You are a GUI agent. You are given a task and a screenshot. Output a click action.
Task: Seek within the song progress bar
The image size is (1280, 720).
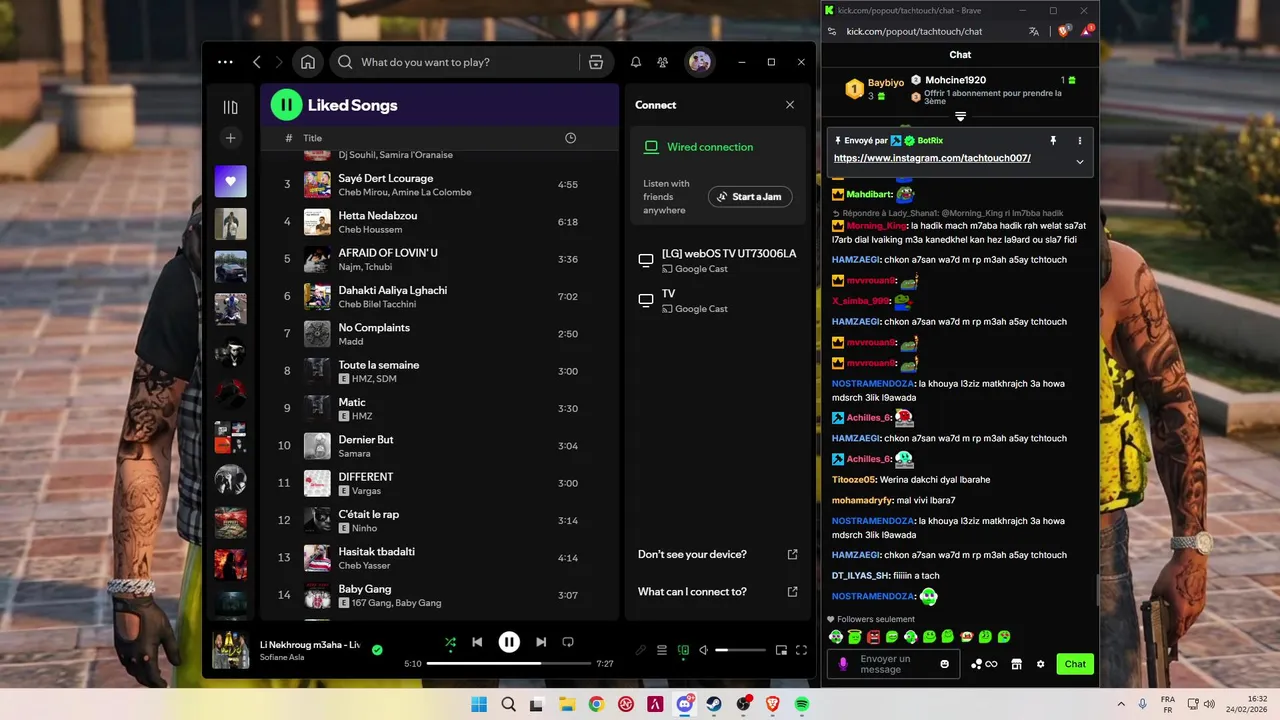tap(510, 663)
